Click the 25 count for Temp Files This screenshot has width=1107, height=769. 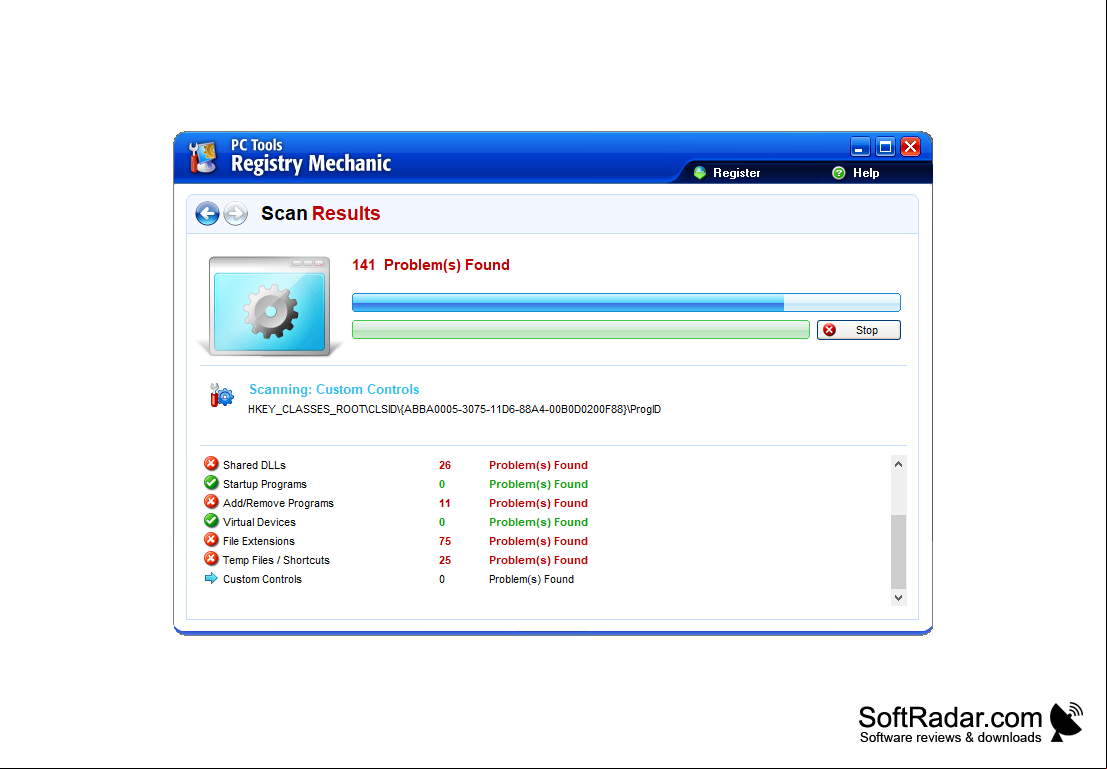click(445, 561)
